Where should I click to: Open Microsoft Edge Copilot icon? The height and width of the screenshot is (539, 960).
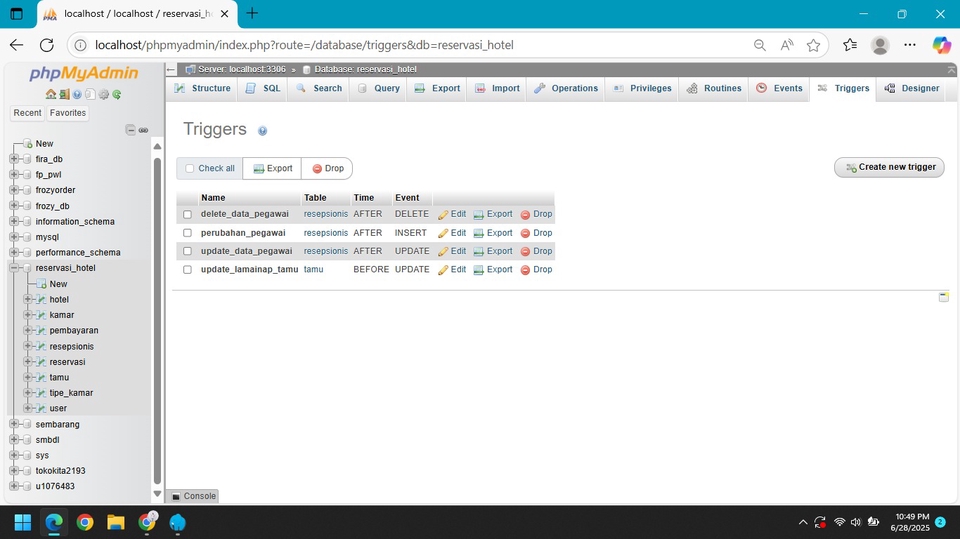click(x=941, y=45)
